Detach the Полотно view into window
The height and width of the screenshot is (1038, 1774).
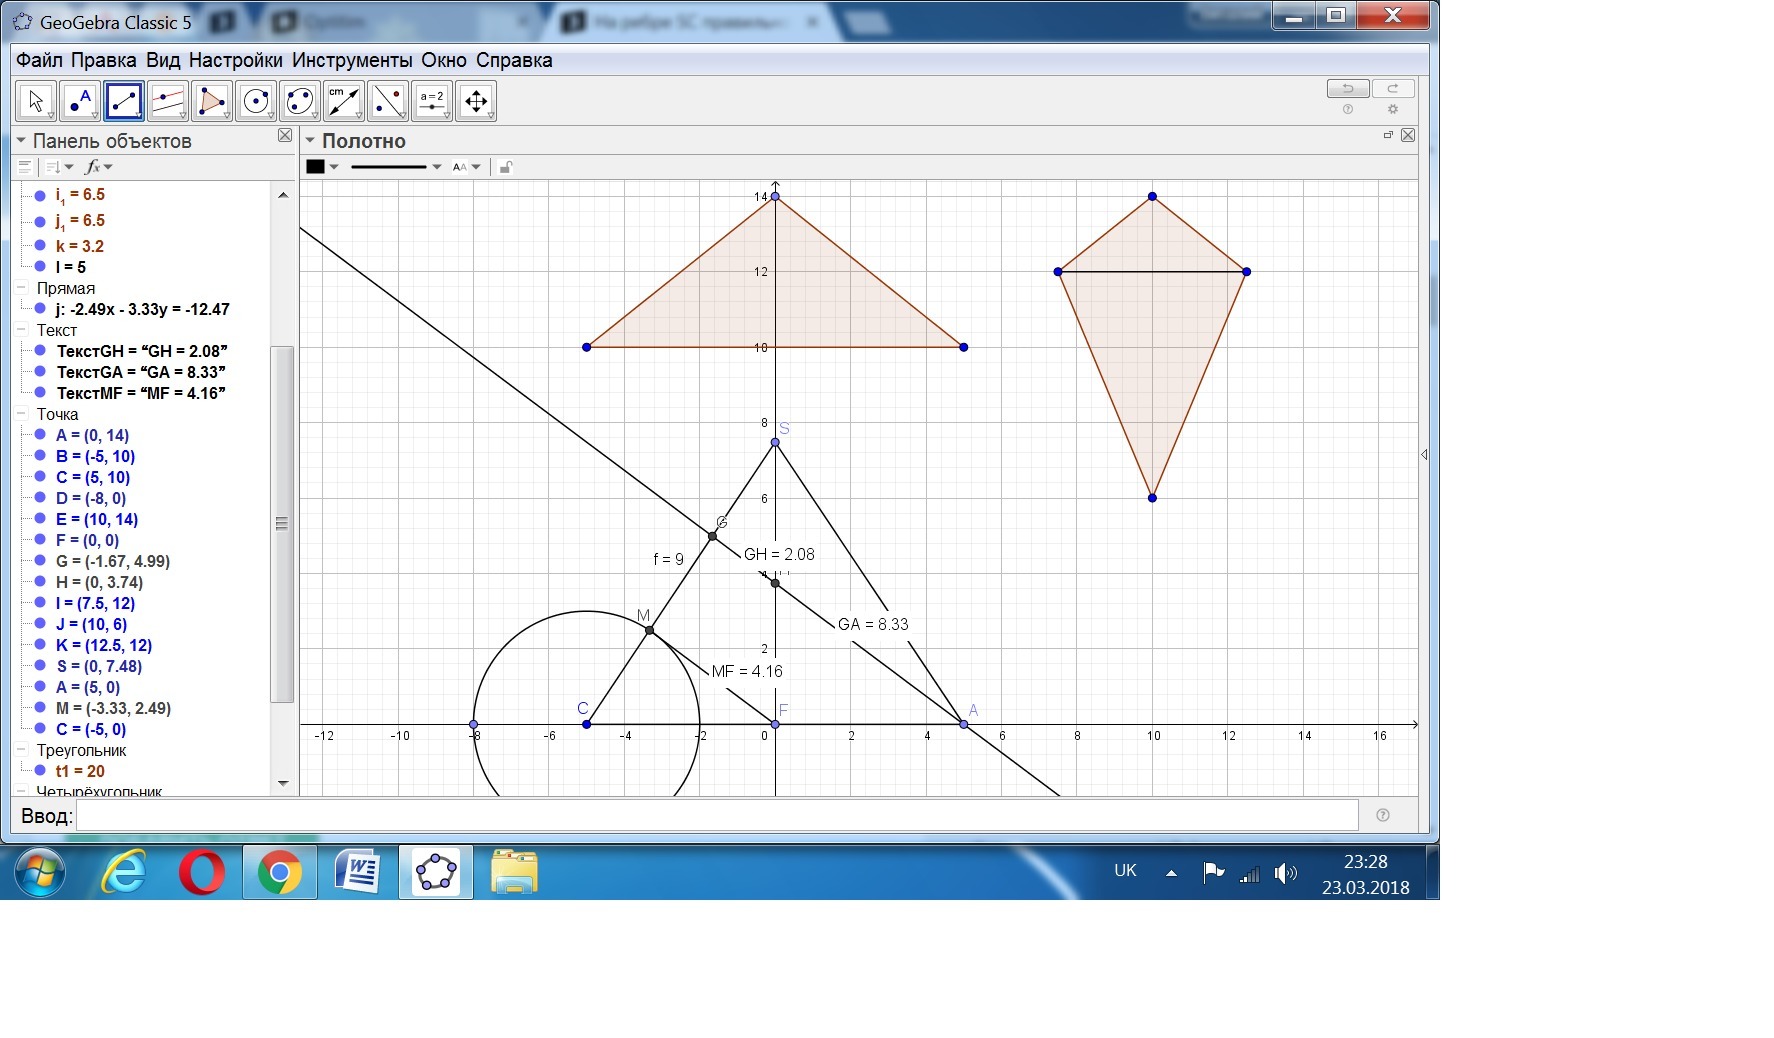point(1388,135)
